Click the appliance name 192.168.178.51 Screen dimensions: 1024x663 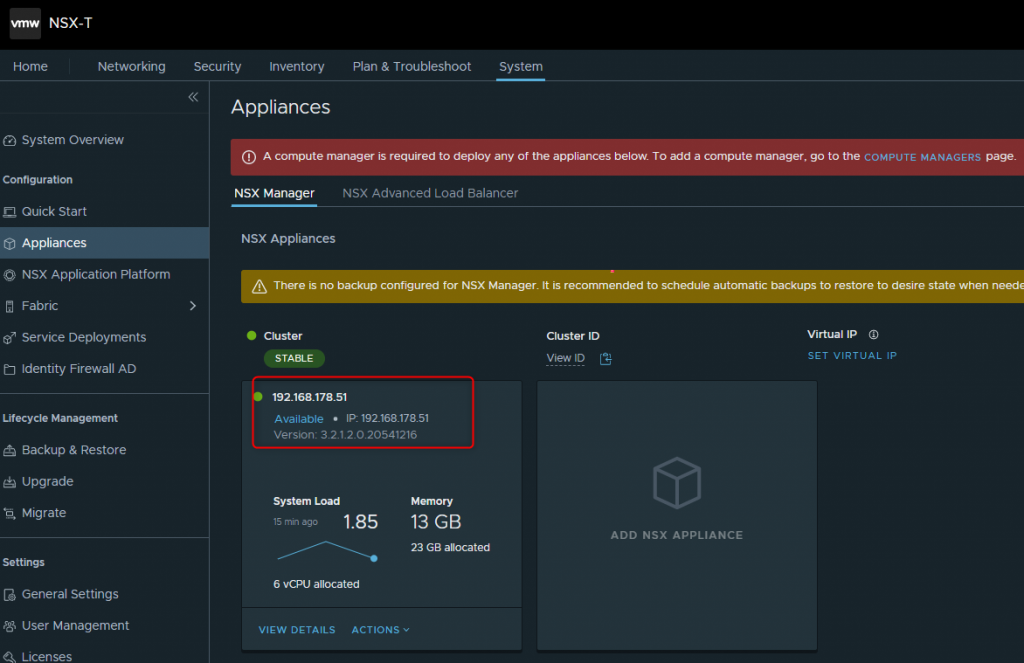pos(310,397)
